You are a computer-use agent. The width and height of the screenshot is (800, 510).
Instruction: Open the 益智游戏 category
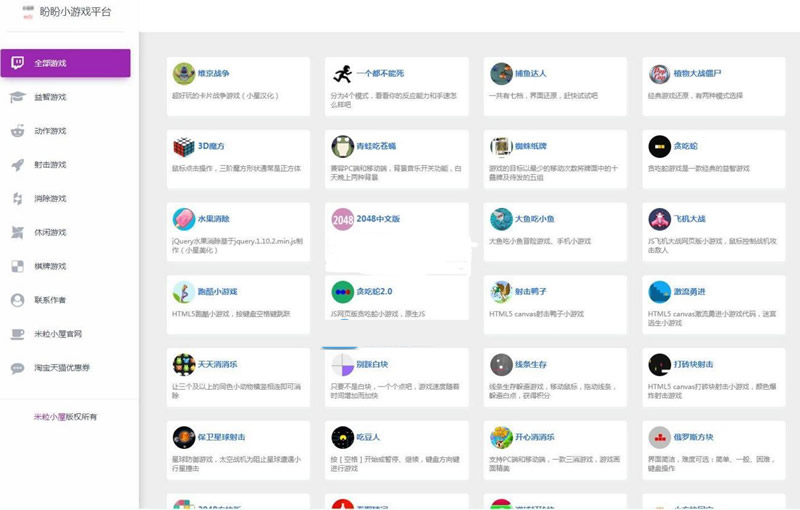pos(50,97)
